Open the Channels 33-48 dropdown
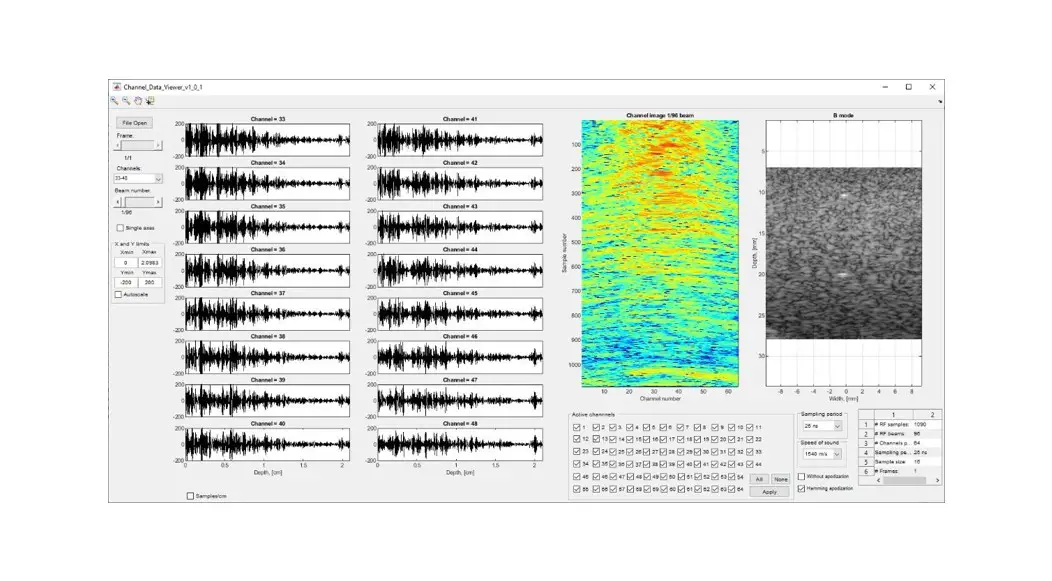 coord(138,178)
